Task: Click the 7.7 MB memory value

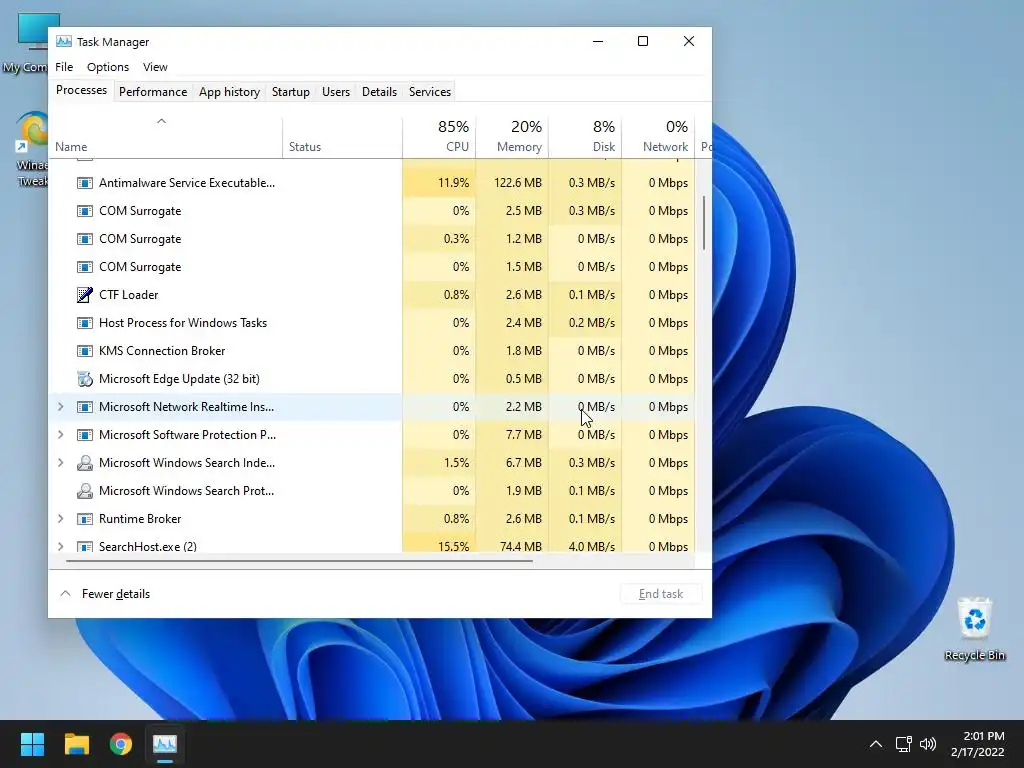Action: (524, 435)
